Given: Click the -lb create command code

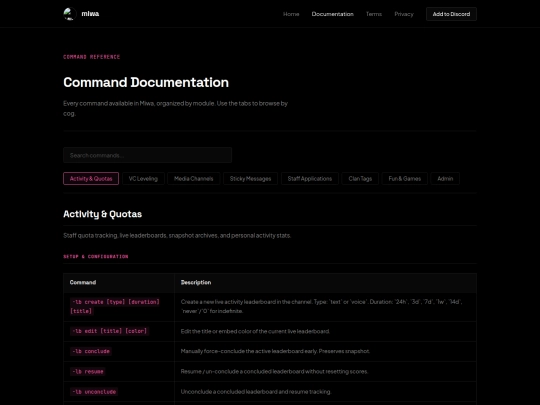Looking at the screenshot, I should (115, 307).
